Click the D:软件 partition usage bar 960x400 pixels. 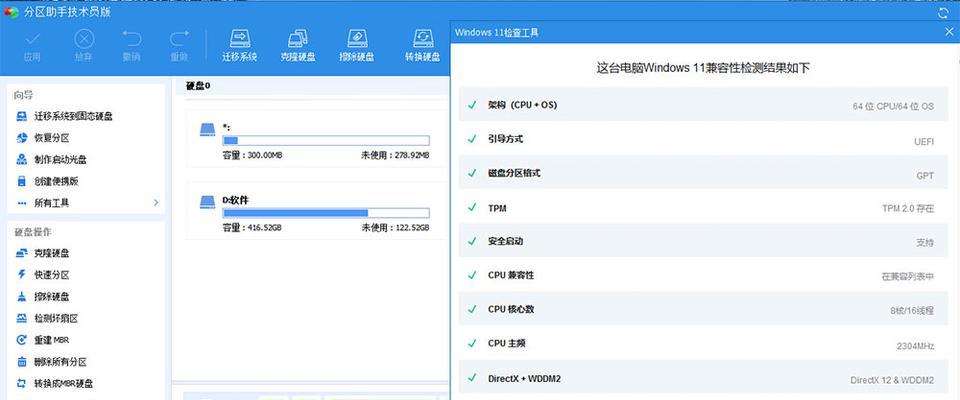[326, 213]
